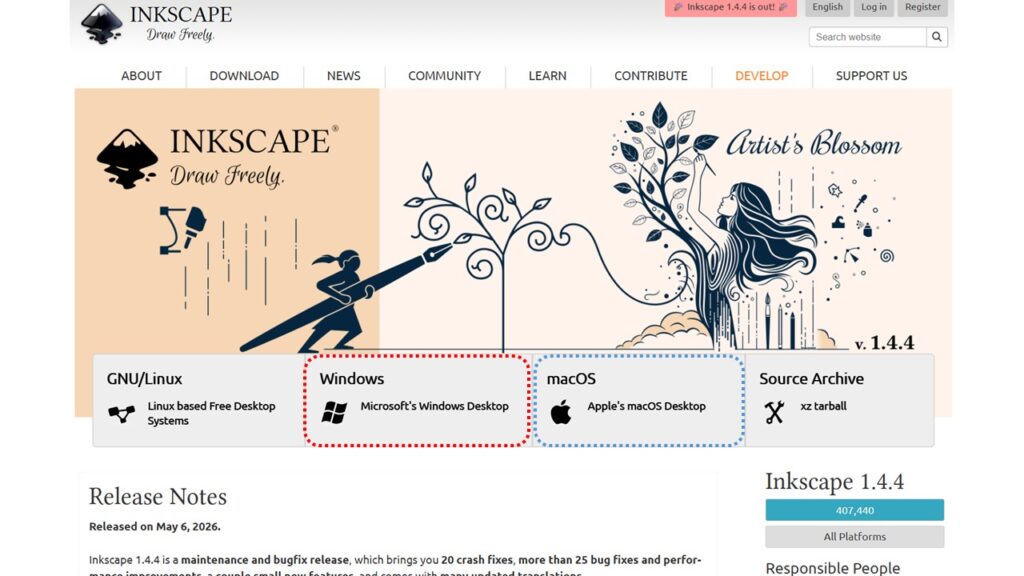The height and width of the screenshot is (576, 1024).
Task: Click 'Apple's macOS Desktop' text
Action: pos(646,406)
